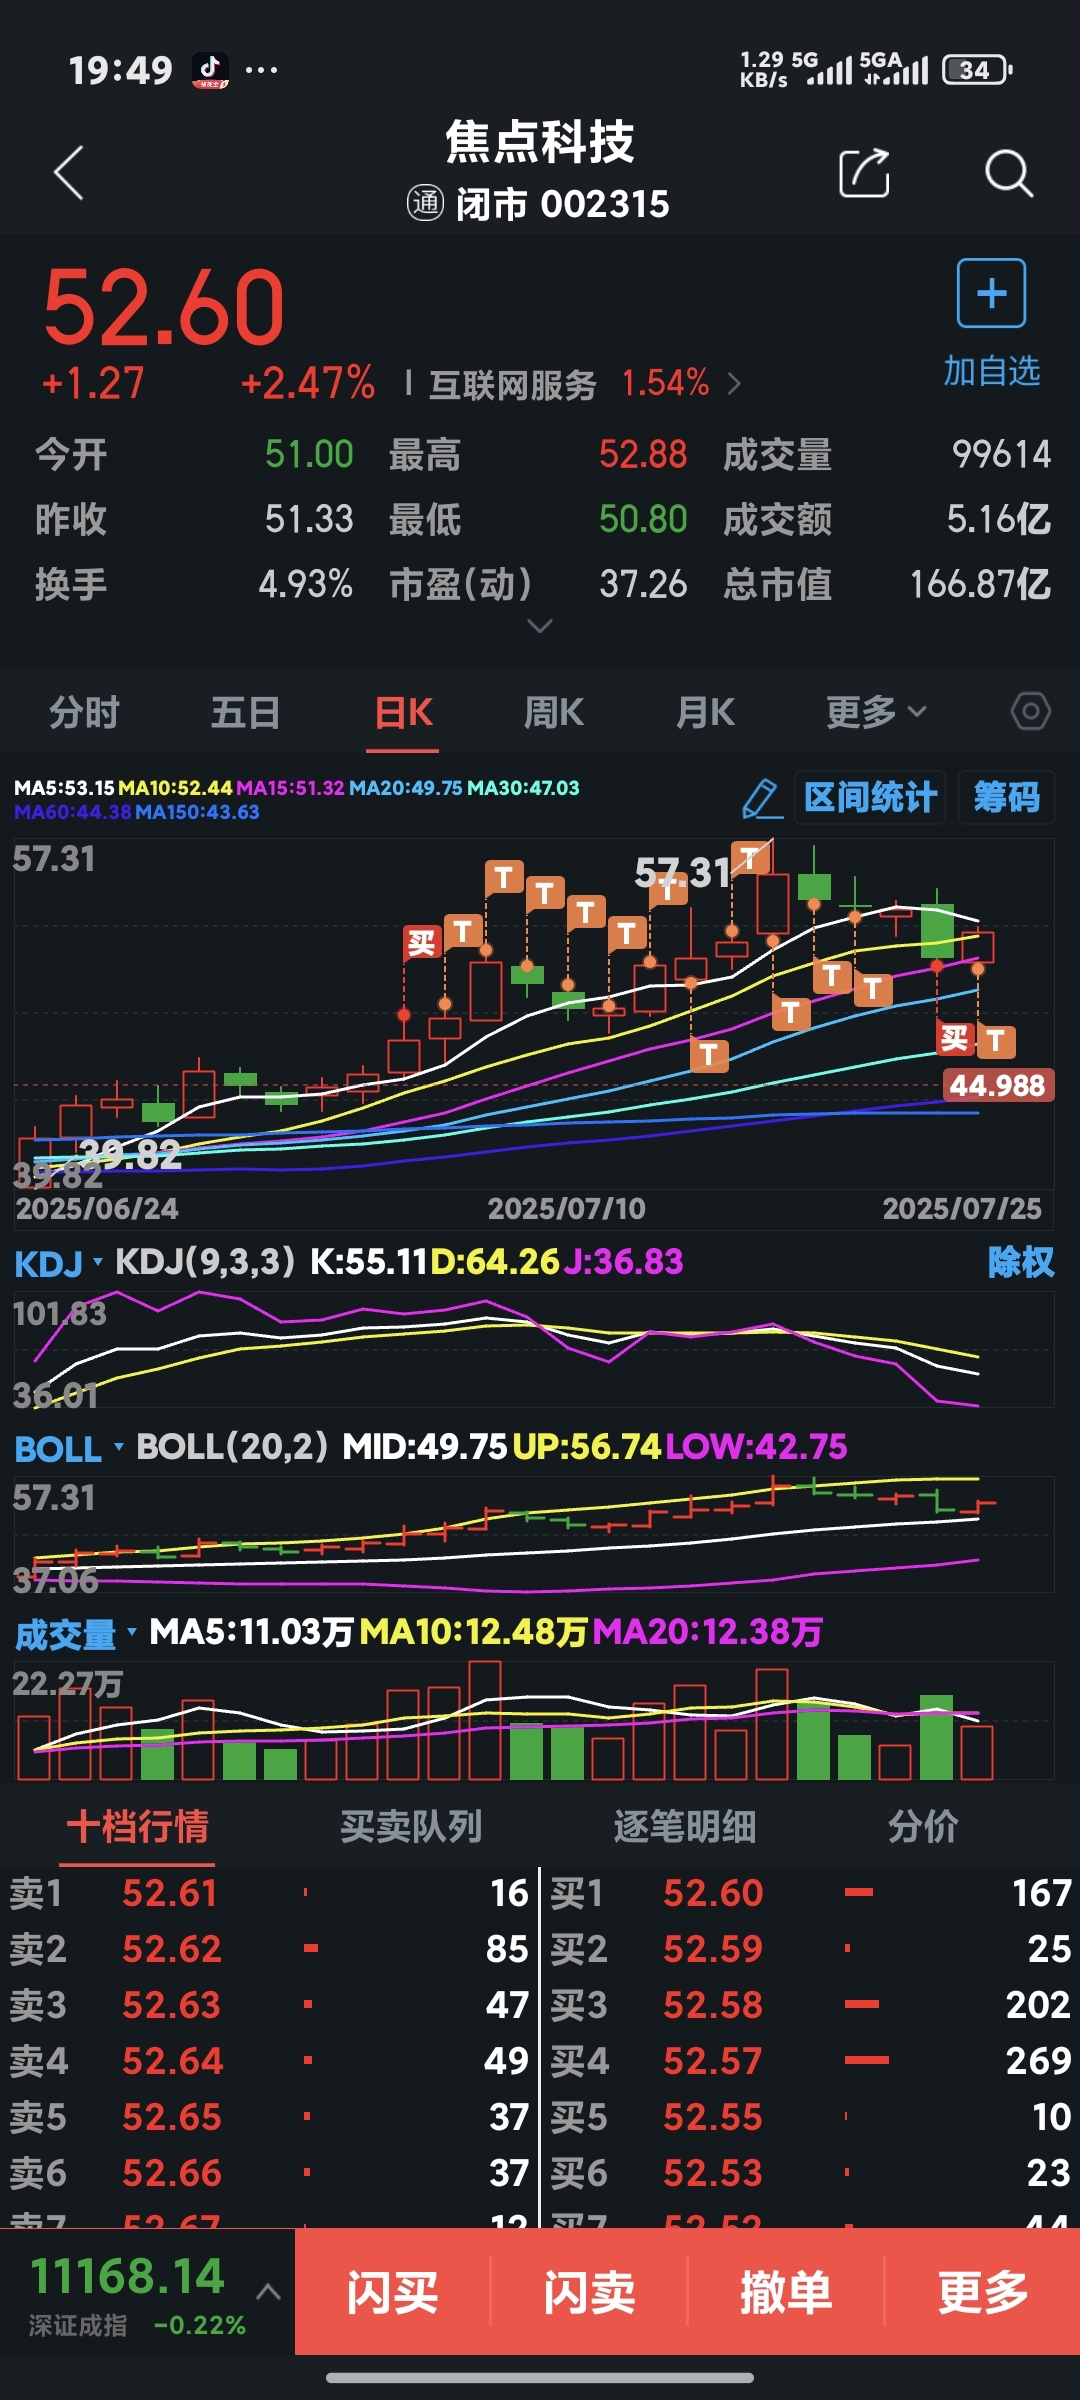Tap the pencil draw tool icon

pos(761,799)
